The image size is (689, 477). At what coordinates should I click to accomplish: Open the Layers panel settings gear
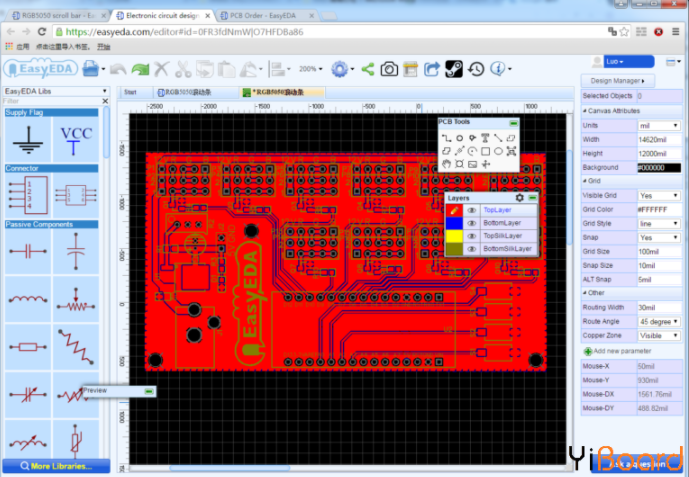519,198
